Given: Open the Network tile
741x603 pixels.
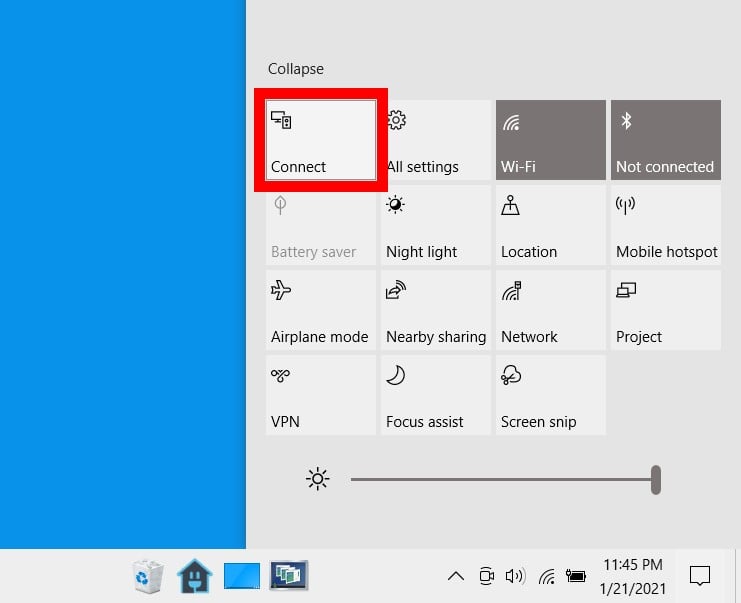Looking at the screenshot, I should tap(550, 310).
